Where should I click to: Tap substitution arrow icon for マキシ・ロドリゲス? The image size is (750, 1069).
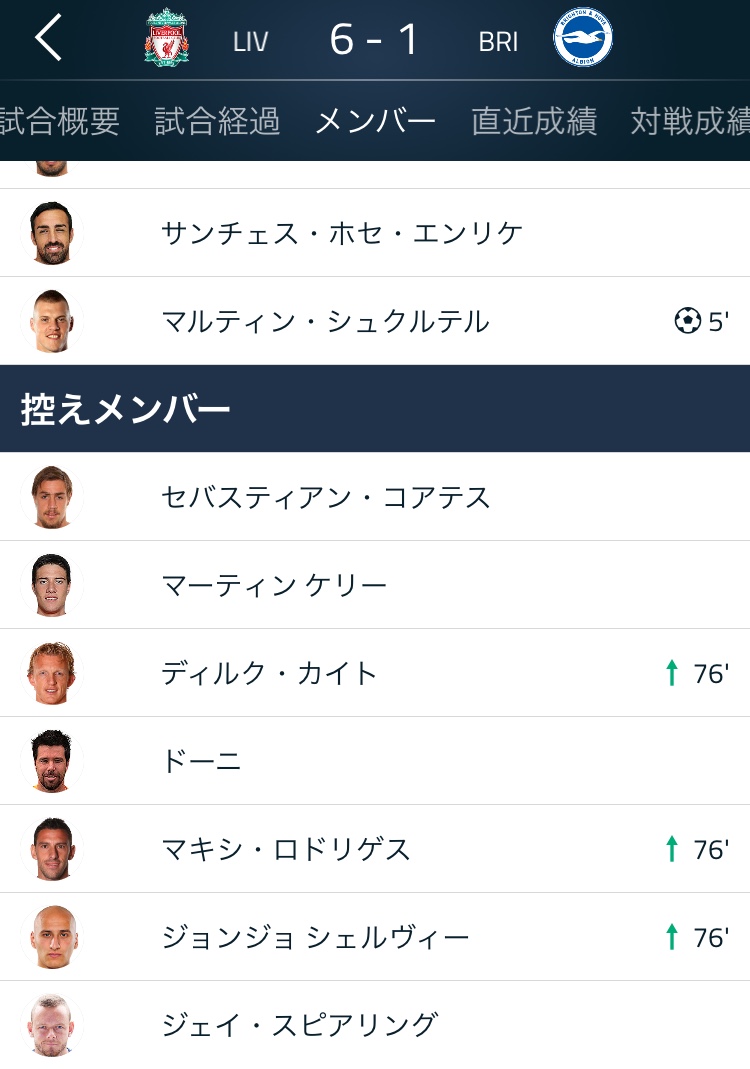point(672,849)
